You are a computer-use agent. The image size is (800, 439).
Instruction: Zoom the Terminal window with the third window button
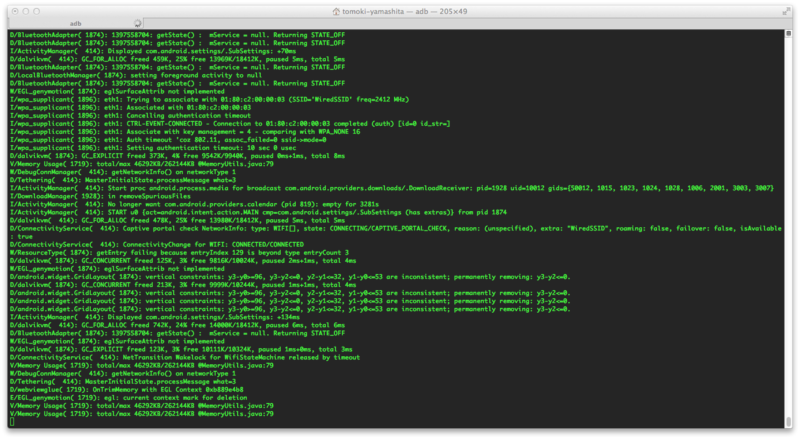[36, 11]
